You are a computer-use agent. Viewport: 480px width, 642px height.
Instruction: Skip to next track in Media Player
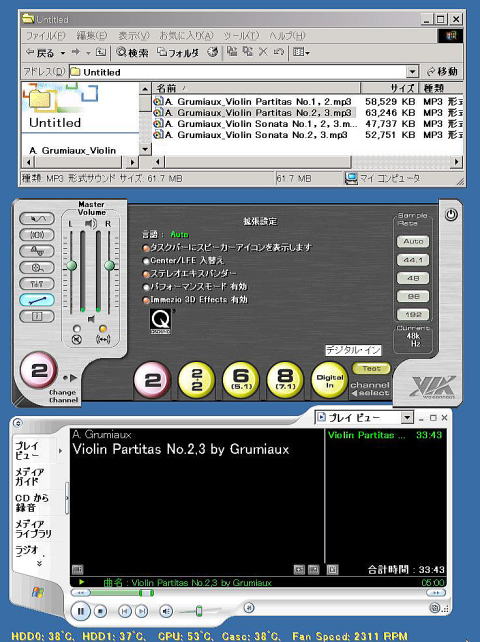click(x=141, y=611)
